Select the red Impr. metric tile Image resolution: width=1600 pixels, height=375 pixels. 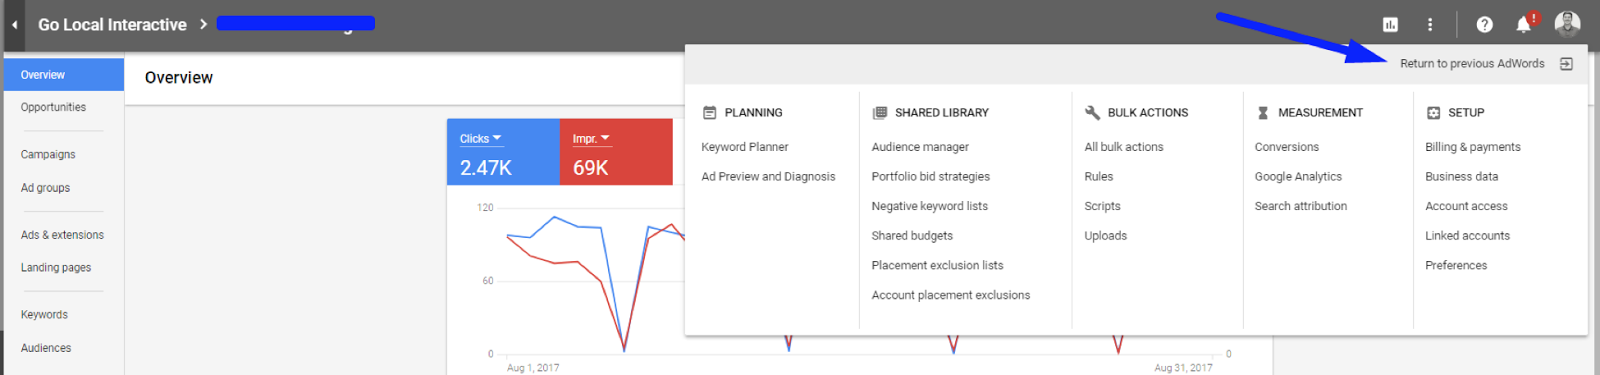pyautogui.click(x=616, y=152)
